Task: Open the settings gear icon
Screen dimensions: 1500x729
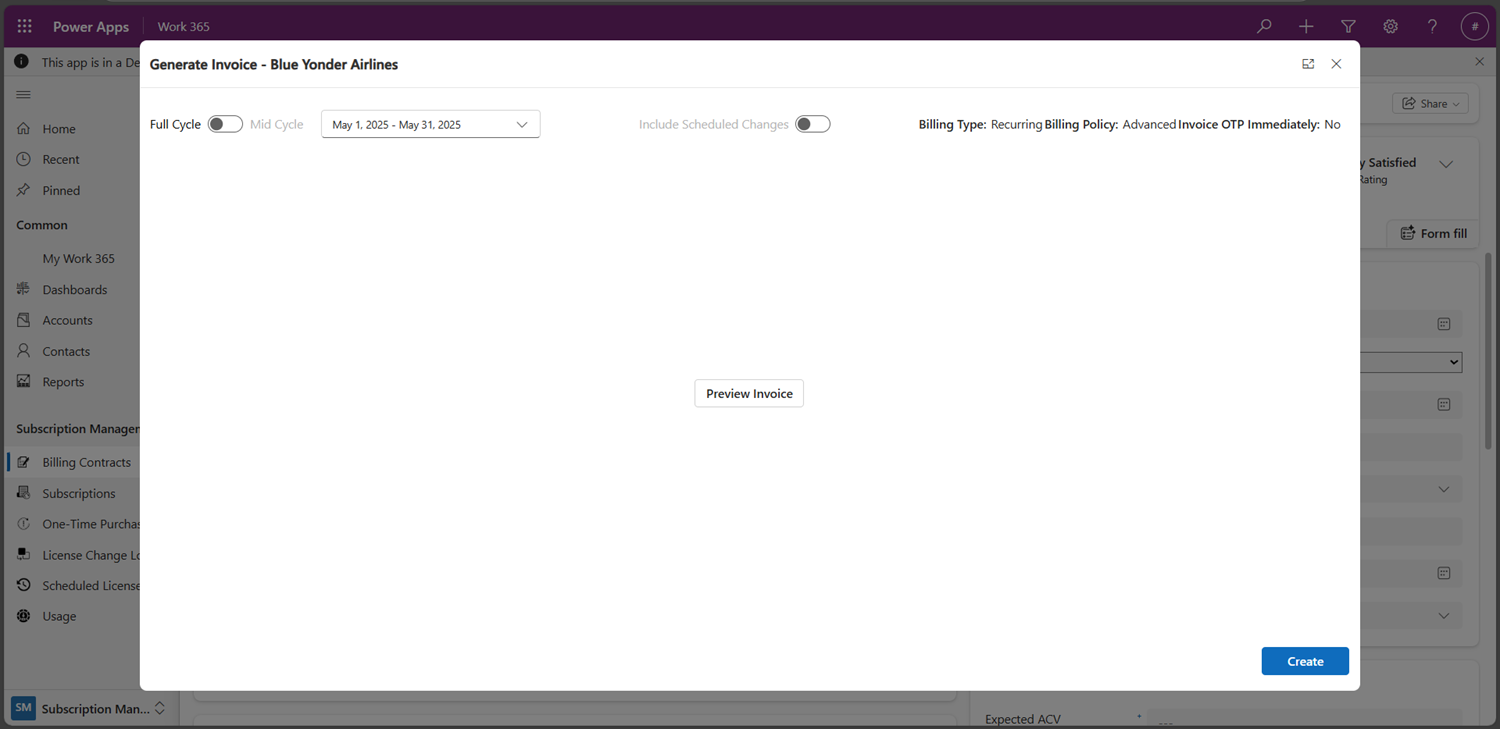Action: point(1390,27)
